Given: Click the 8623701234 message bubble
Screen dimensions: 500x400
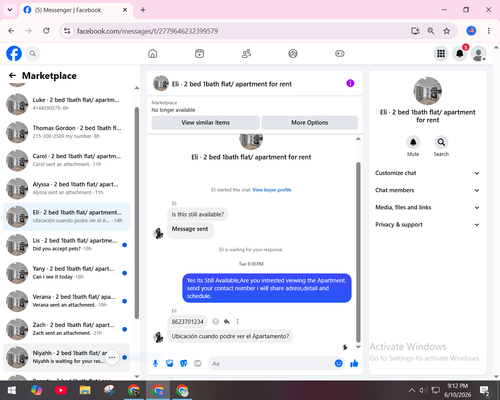Looking at the screenshot, I should 187,322.
